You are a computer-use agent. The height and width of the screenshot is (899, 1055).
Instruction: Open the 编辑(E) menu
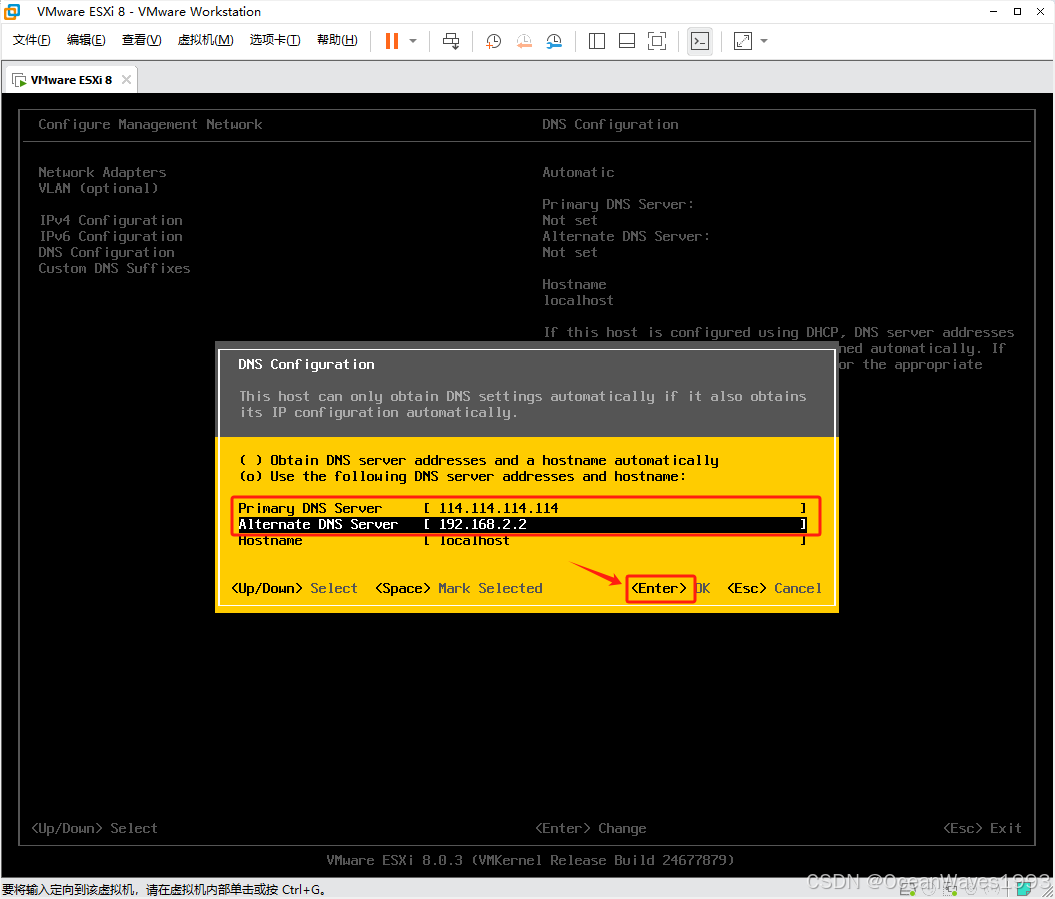pyautogui.click(x=86, y=40)
